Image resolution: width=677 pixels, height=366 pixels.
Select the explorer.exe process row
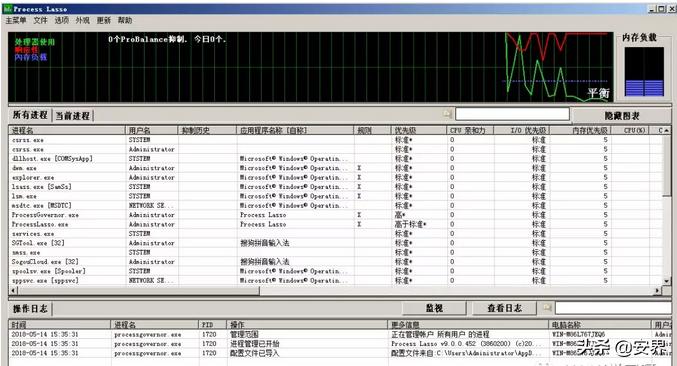[335, 177]
